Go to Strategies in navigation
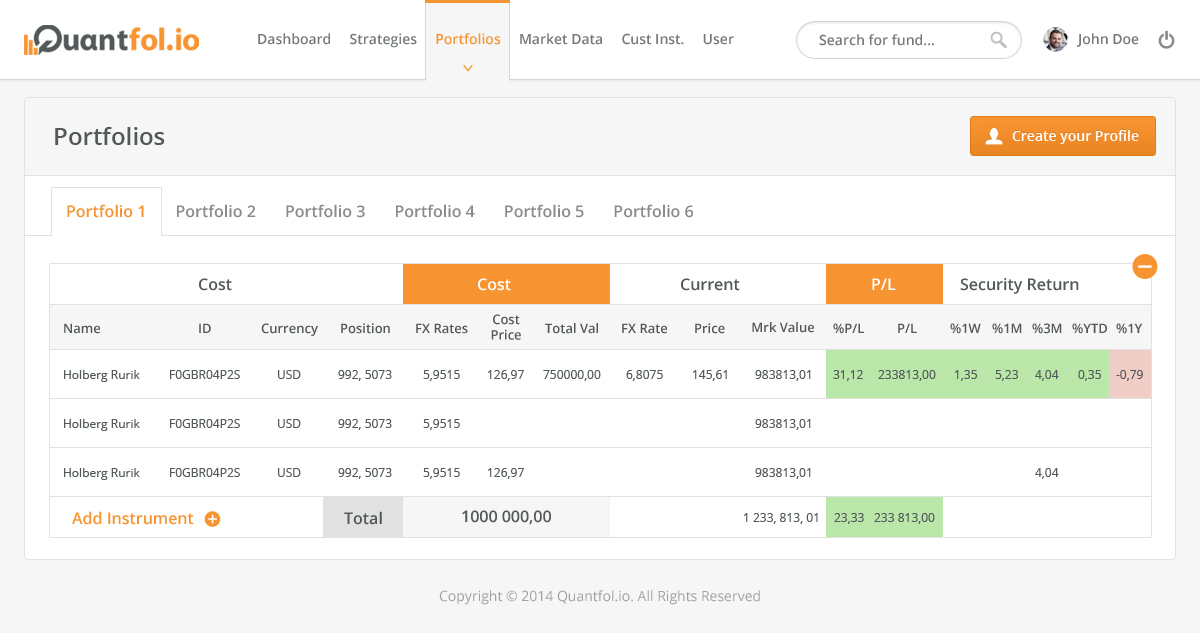 [382, 40]
